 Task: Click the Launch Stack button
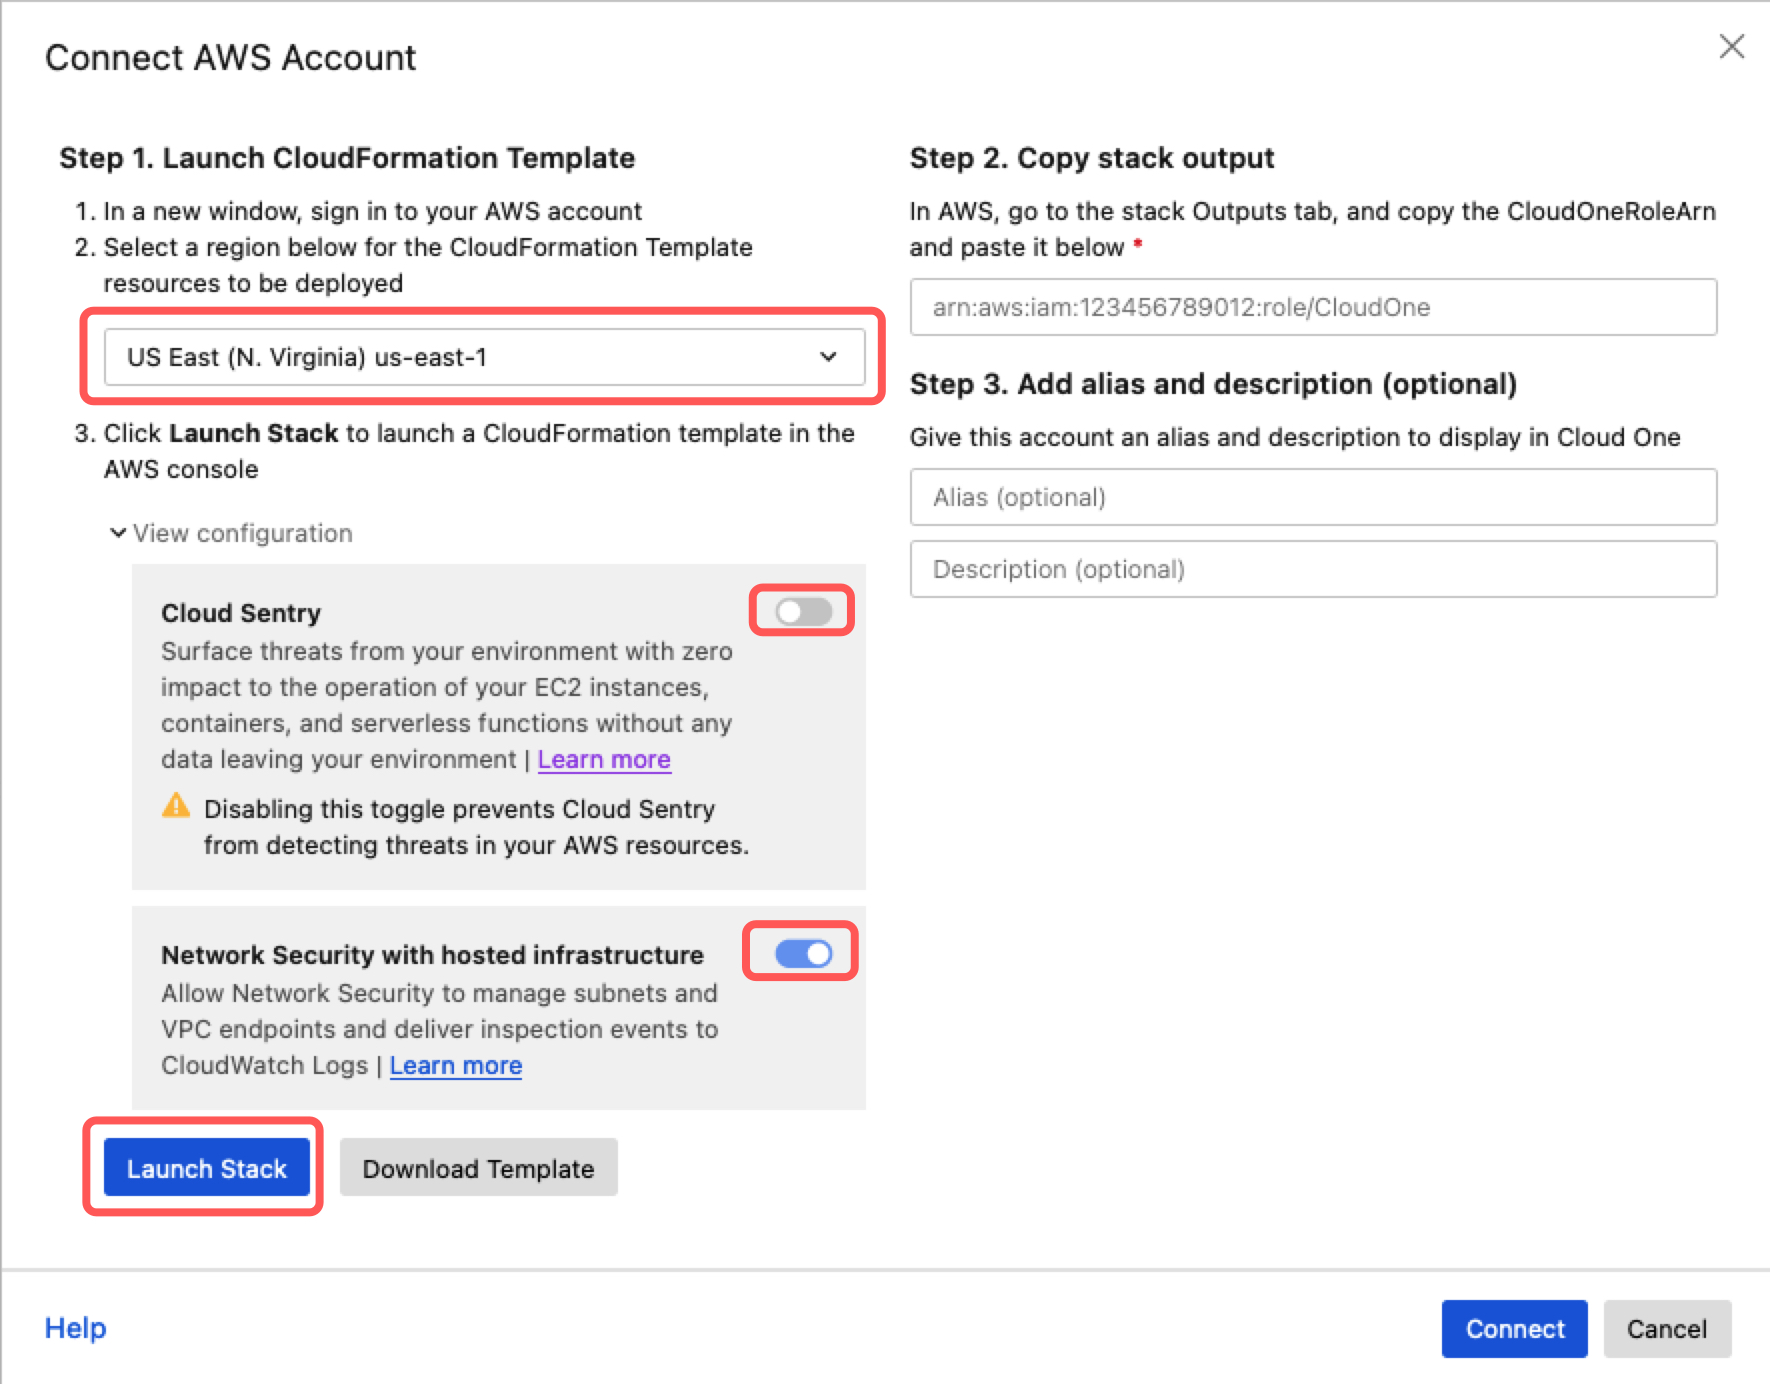click(x=206, y=1168)
